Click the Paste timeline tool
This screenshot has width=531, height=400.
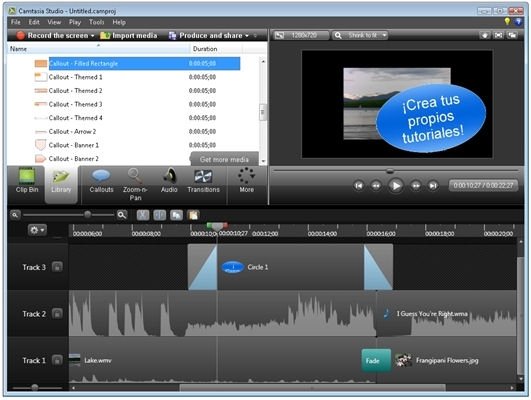(193, 215)
